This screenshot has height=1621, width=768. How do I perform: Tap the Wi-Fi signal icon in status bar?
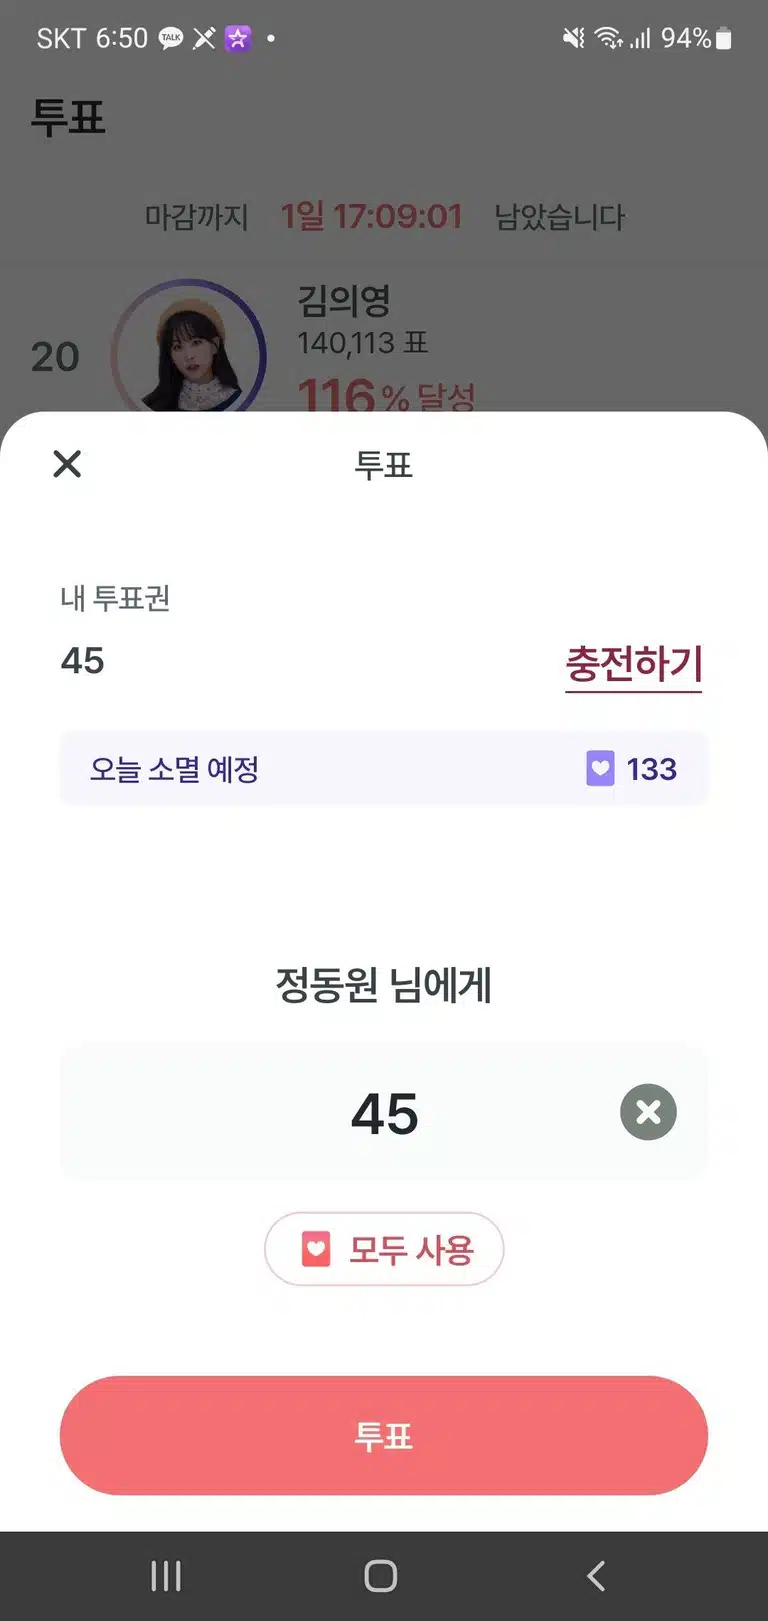pyautogui.click(x=607, y=39)
